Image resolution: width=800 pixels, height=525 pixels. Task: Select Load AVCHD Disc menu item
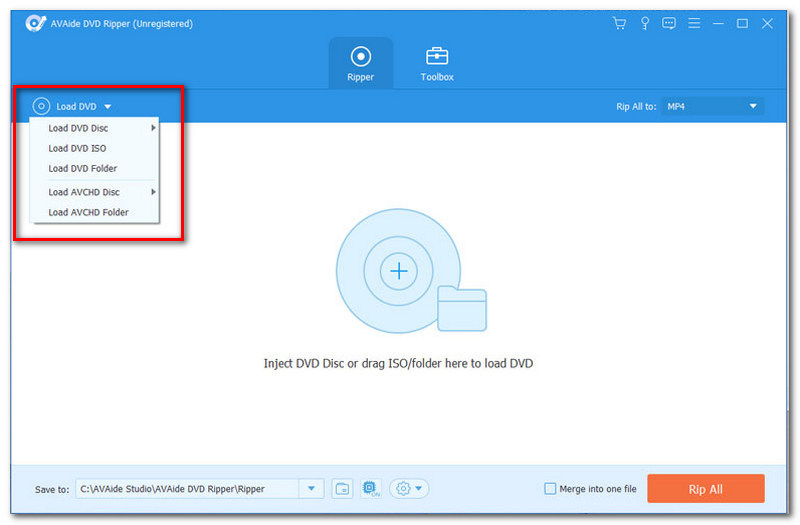[94, 192]
